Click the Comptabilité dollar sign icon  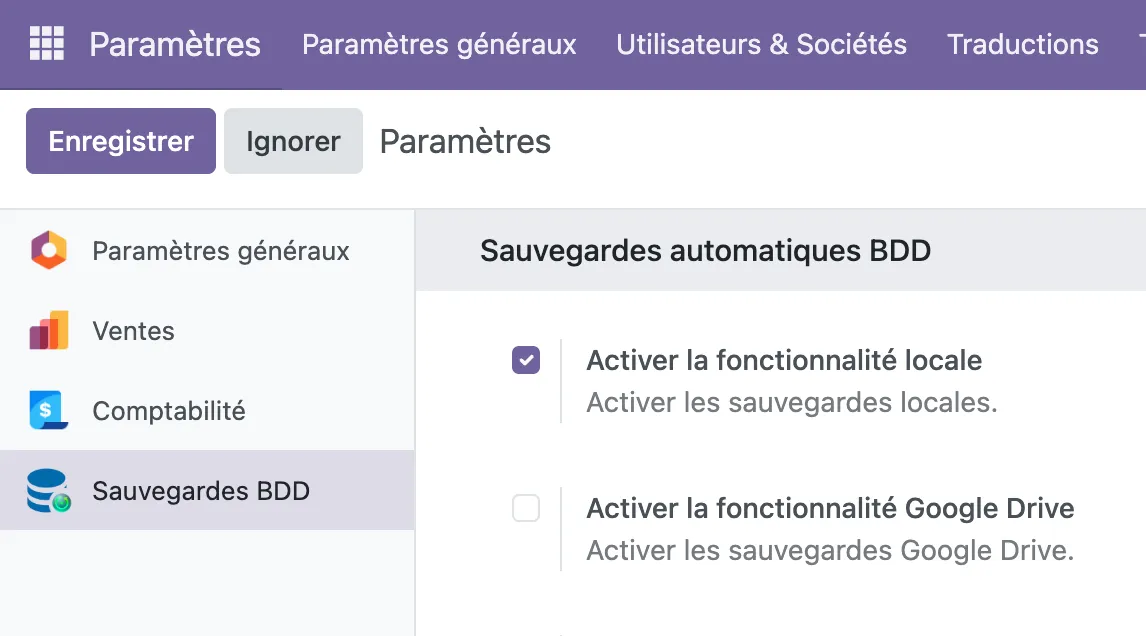(x=49, y=410)
